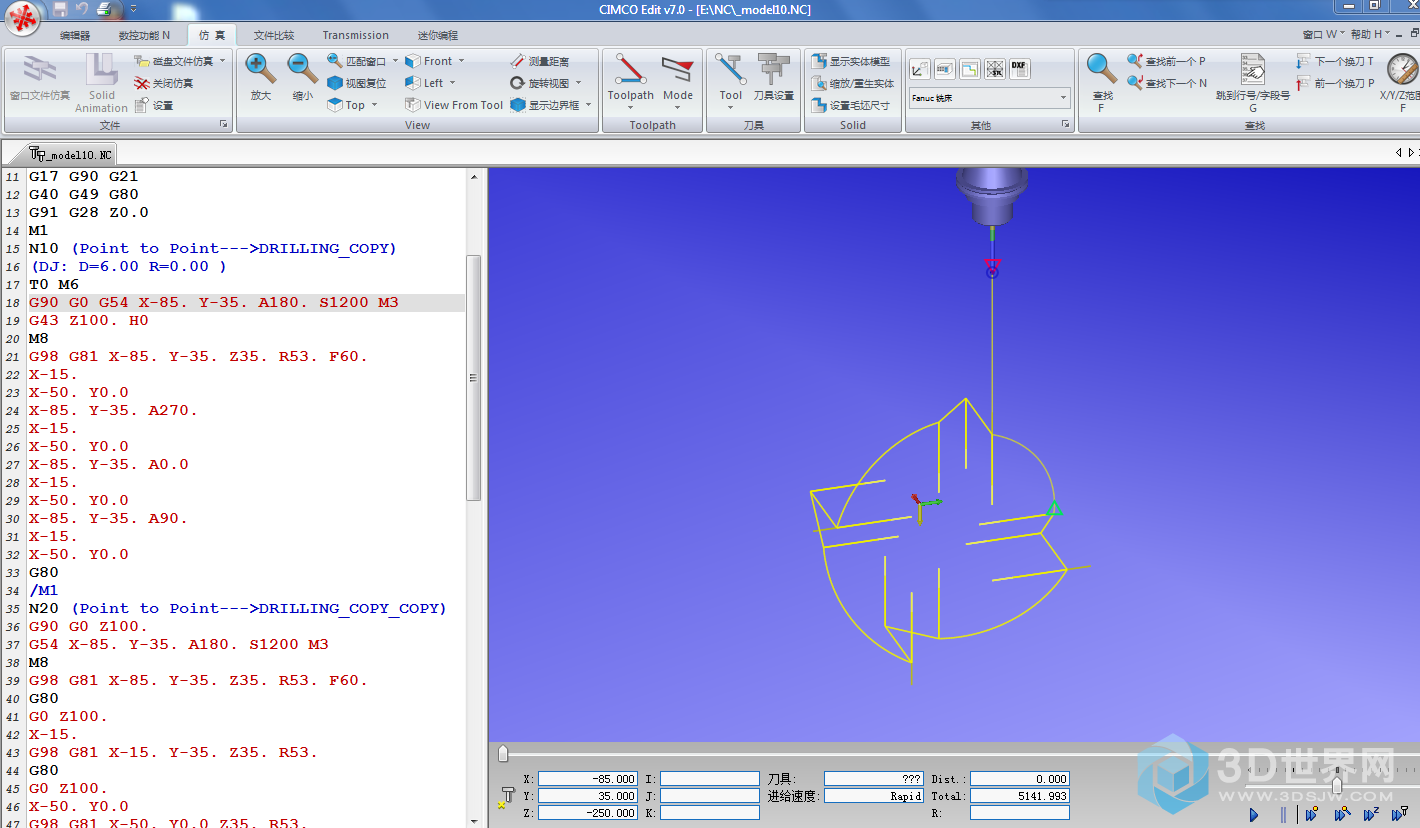Choose Rotate View (旋转视图)
This screenshot has height=828, width=1420.
click(x=539, y=83)
